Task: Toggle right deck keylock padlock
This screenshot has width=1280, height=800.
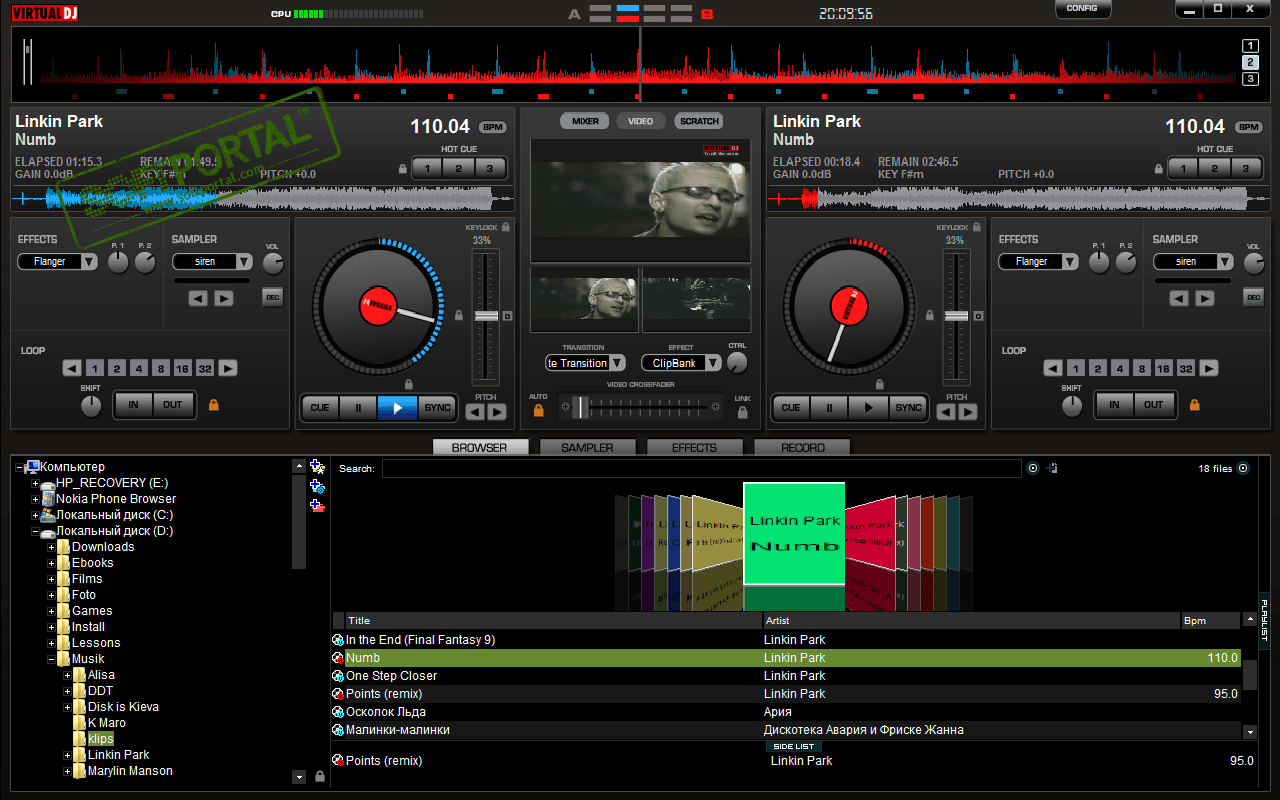Action: coord(977,227)
